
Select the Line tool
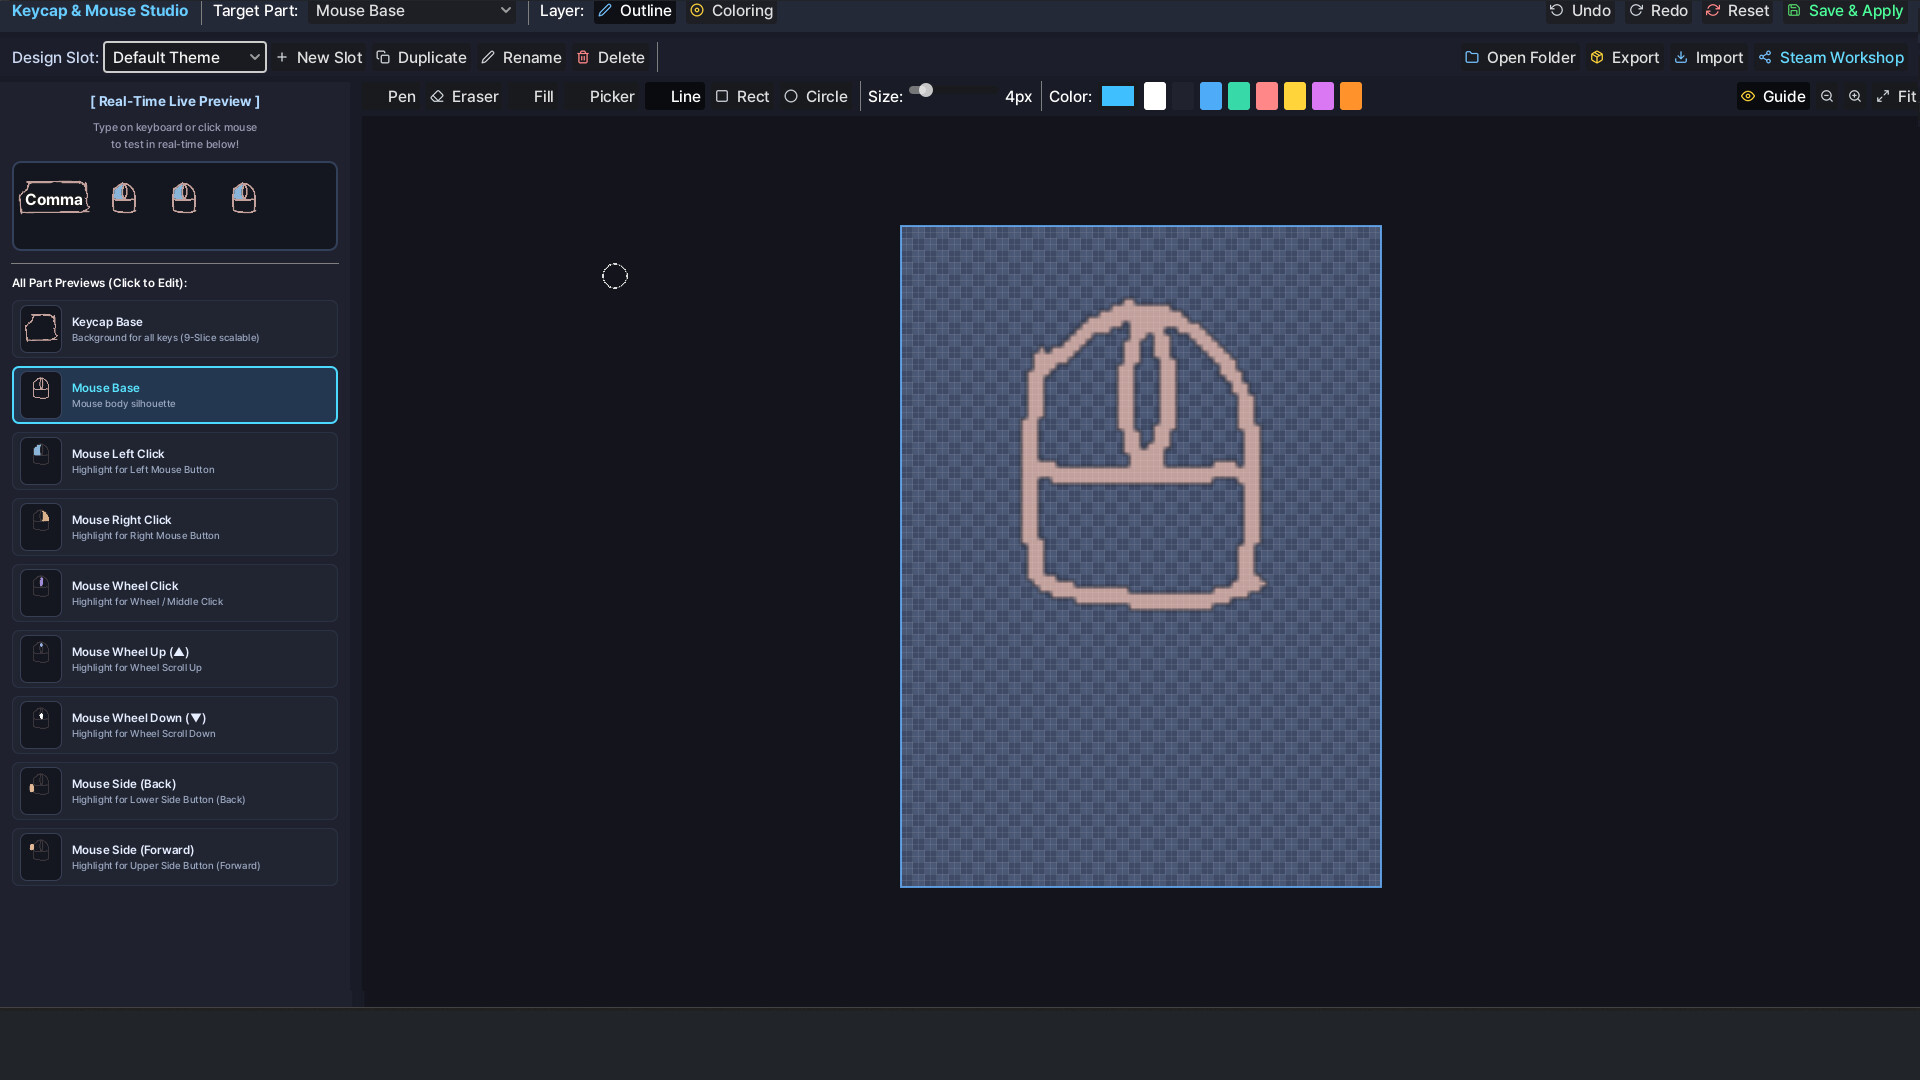tap(676, 97)
